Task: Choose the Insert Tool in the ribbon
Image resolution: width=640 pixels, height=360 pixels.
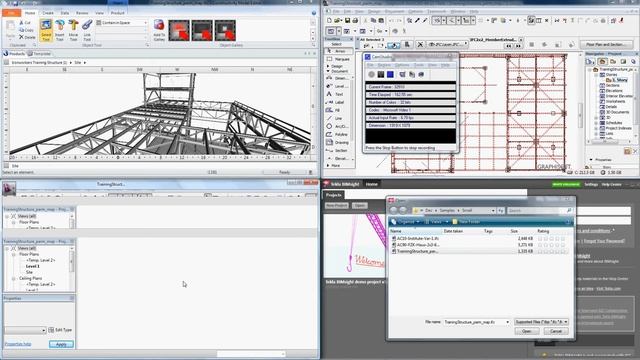Action: (60, 30)
